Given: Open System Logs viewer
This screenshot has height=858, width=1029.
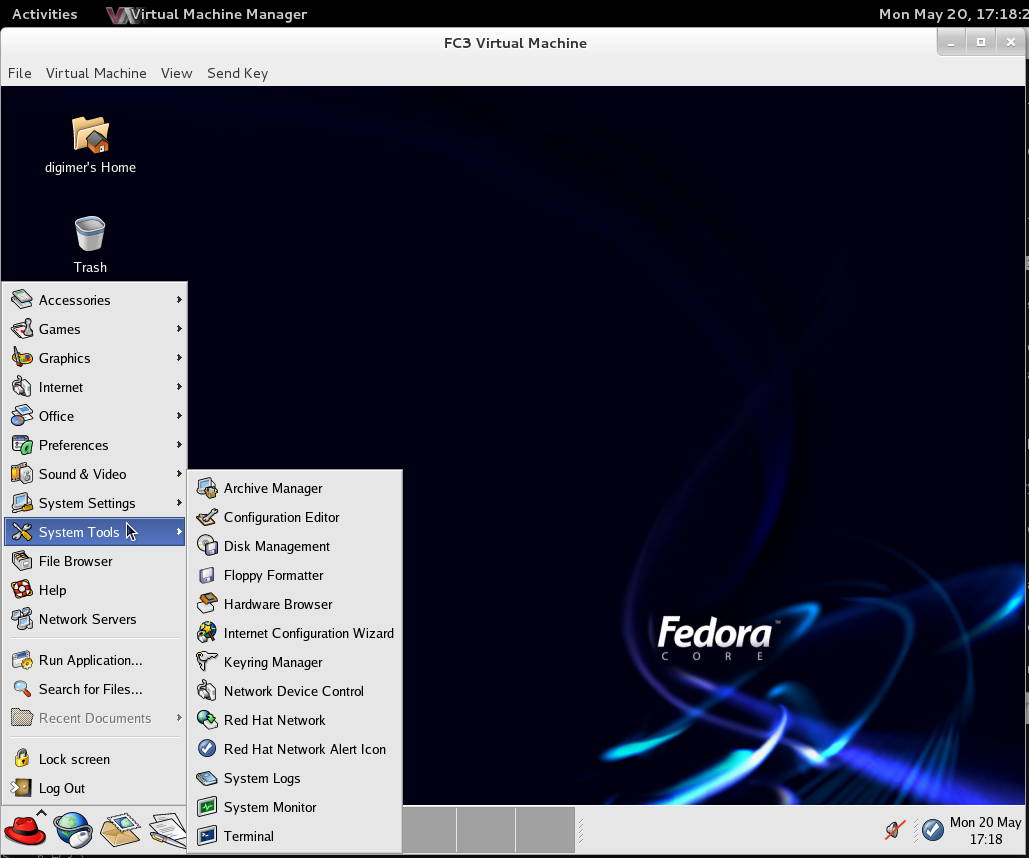Looking at the screenshot, I should coord(295,779).
